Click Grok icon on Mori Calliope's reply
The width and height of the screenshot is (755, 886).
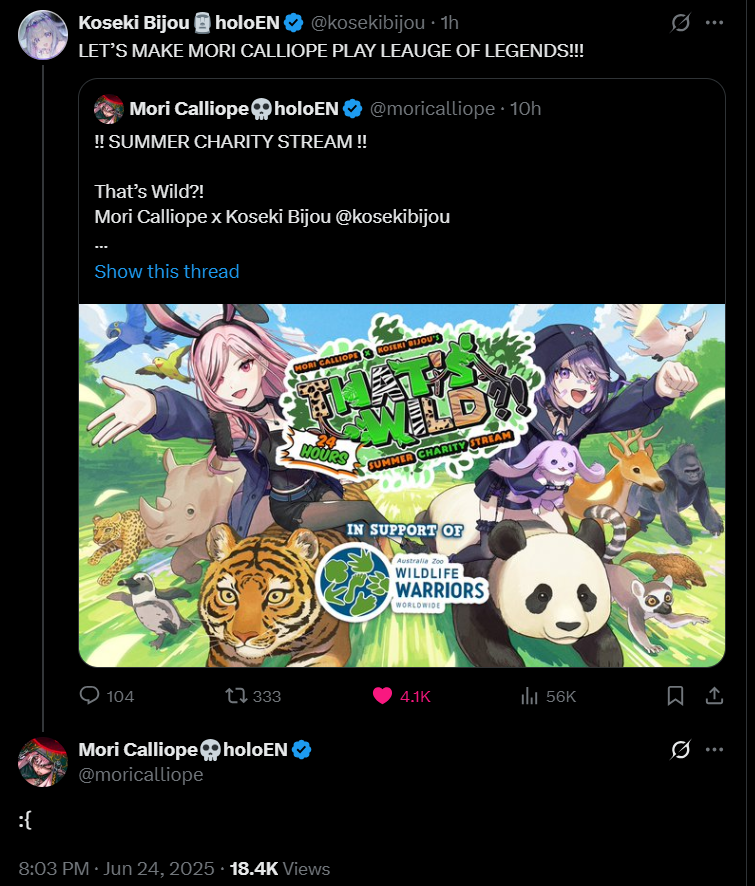click(680, 749)
